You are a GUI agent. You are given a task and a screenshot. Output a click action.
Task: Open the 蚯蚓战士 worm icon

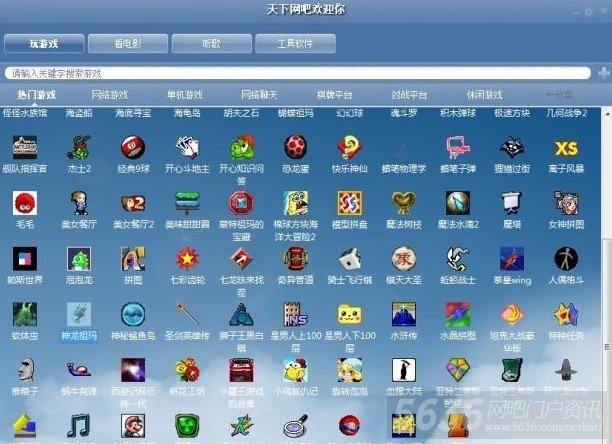click(458, 258)
